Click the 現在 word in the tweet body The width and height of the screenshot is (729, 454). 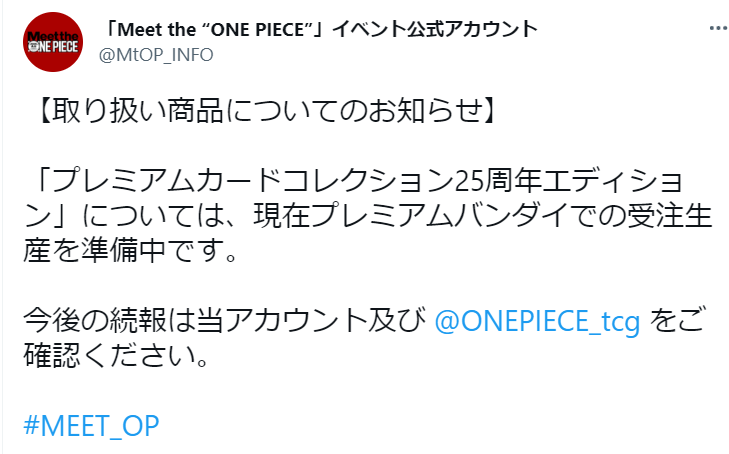(282, 217)
